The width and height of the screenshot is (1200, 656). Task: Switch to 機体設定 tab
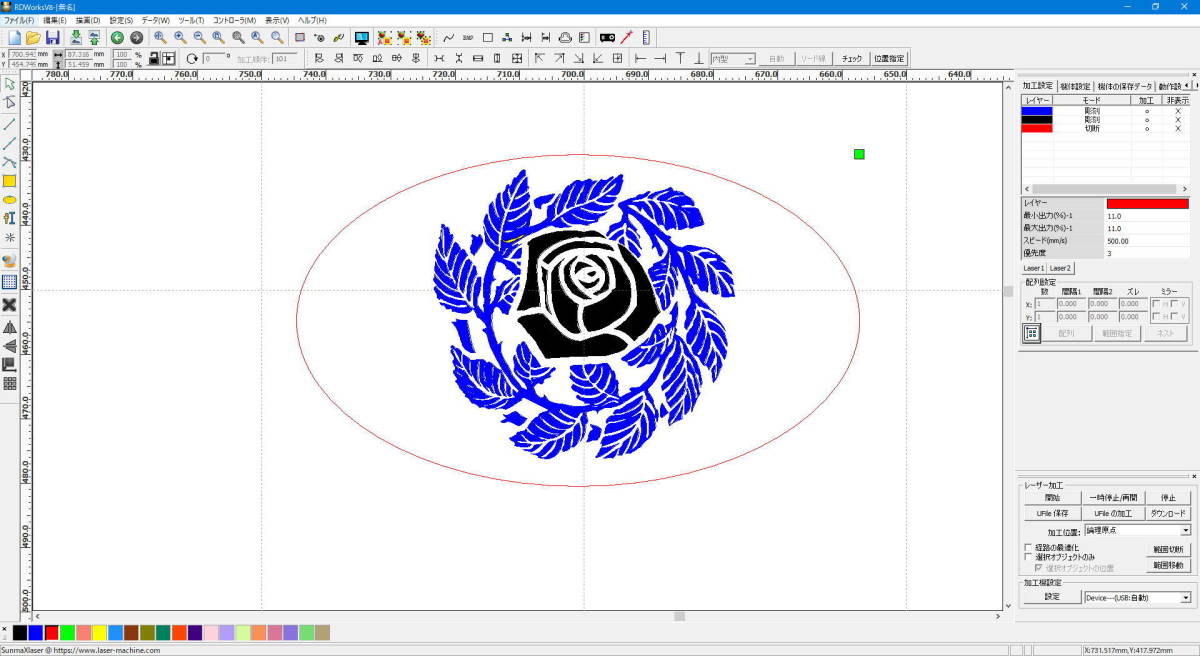pos(1075,86)
